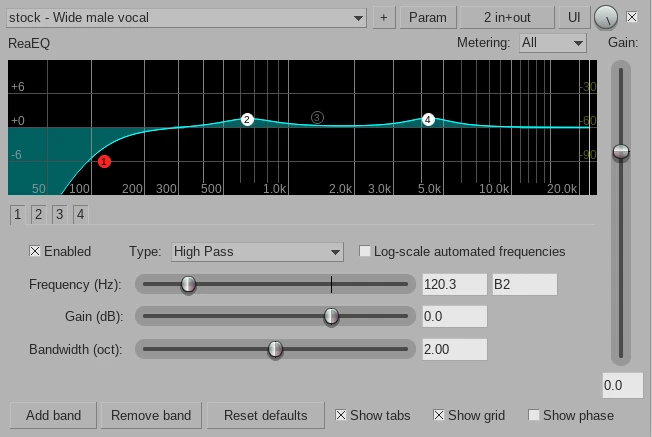Viewport: 652px width, 437px height.
Task: Click the Frequency value field showing 120.3
Action: pyautogui.click(x=454, y=285)
